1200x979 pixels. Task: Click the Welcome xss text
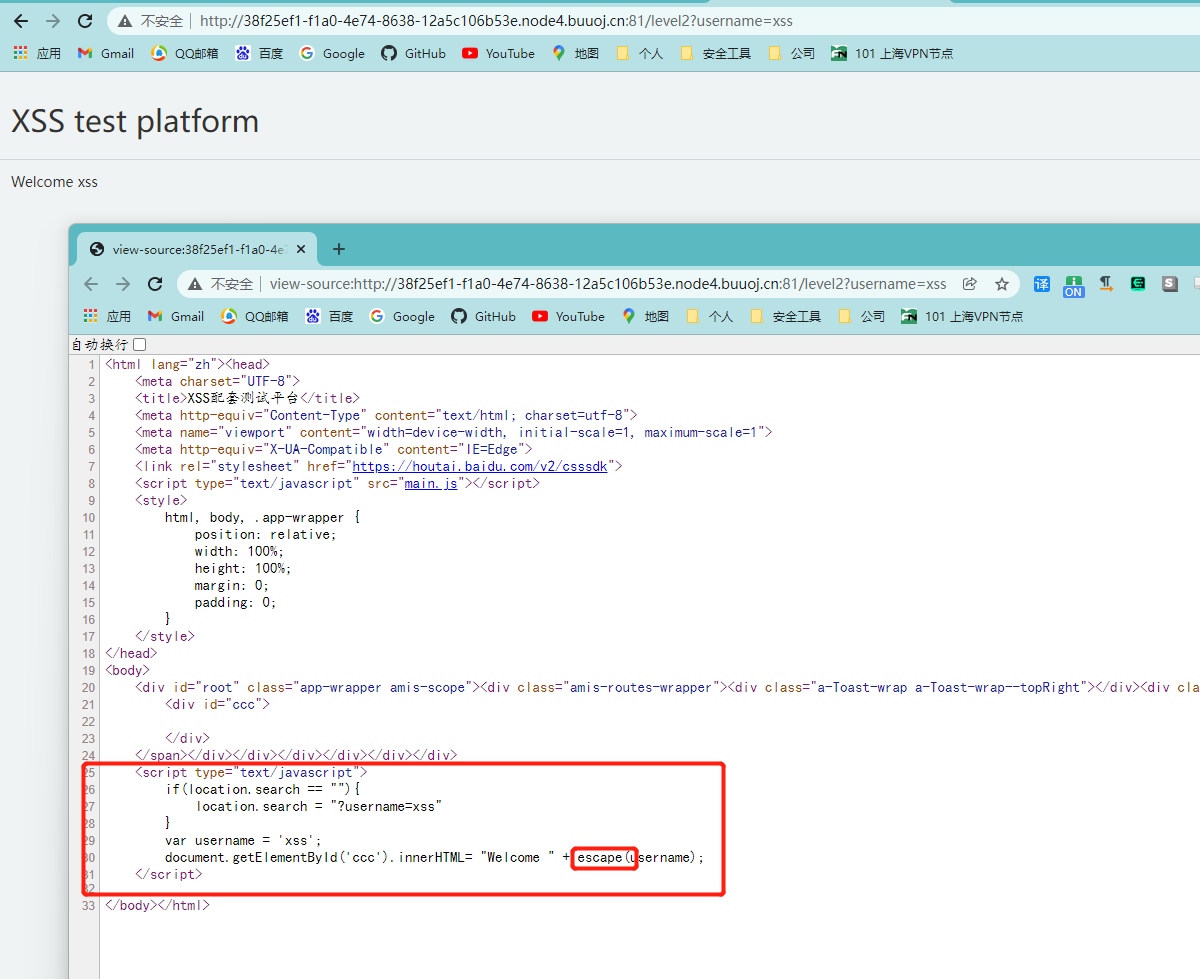(54, 181)
